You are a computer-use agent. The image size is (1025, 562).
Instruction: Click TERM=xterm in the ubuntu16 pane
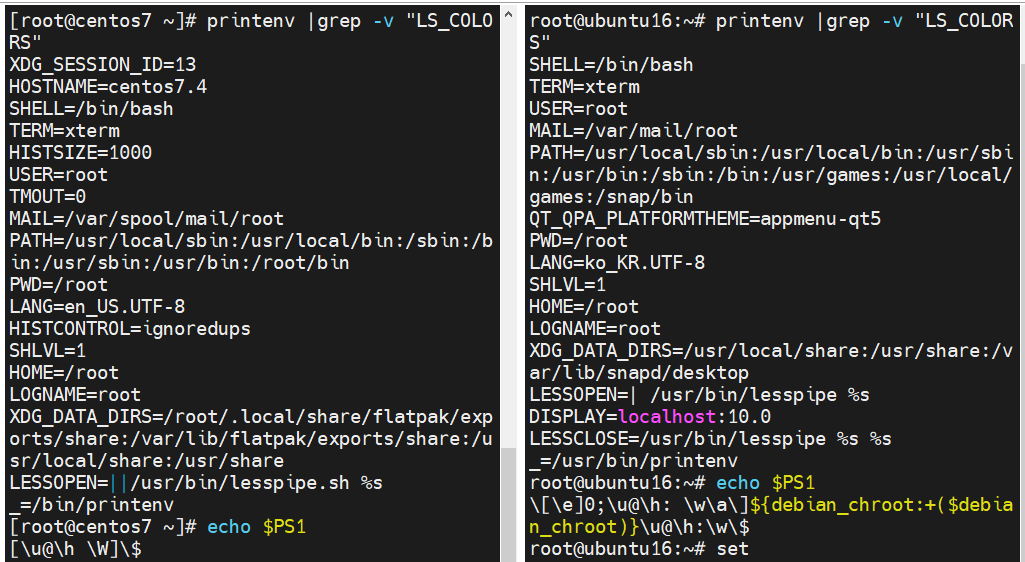click(584, 86)
